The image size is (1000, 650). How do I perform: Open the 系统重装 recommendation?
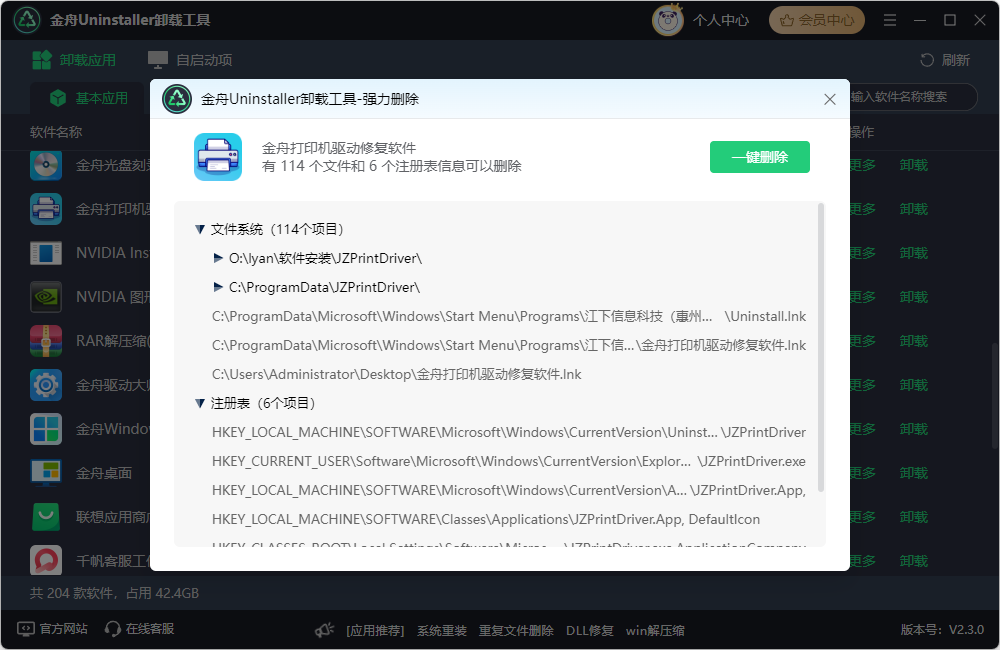pos(441,631)
